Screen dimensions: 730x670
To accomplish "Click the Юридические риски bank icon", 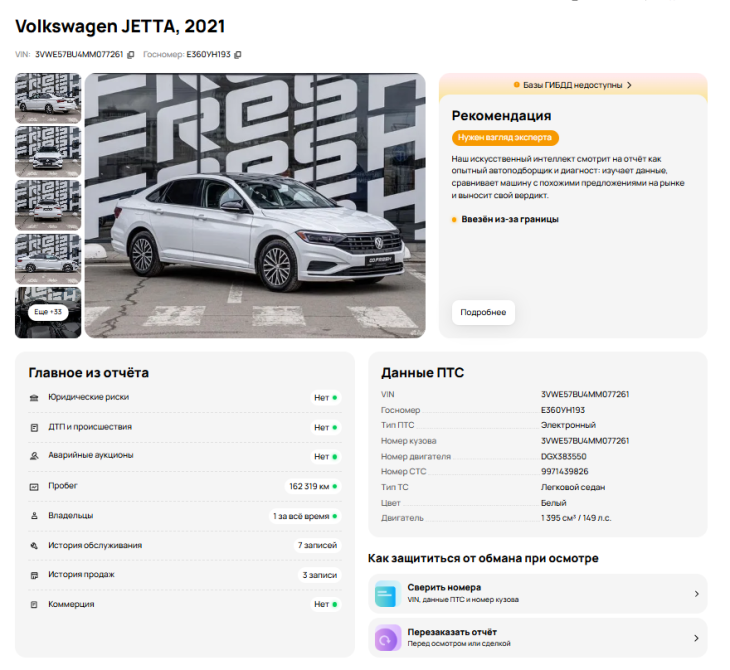I will pos(34,398).
